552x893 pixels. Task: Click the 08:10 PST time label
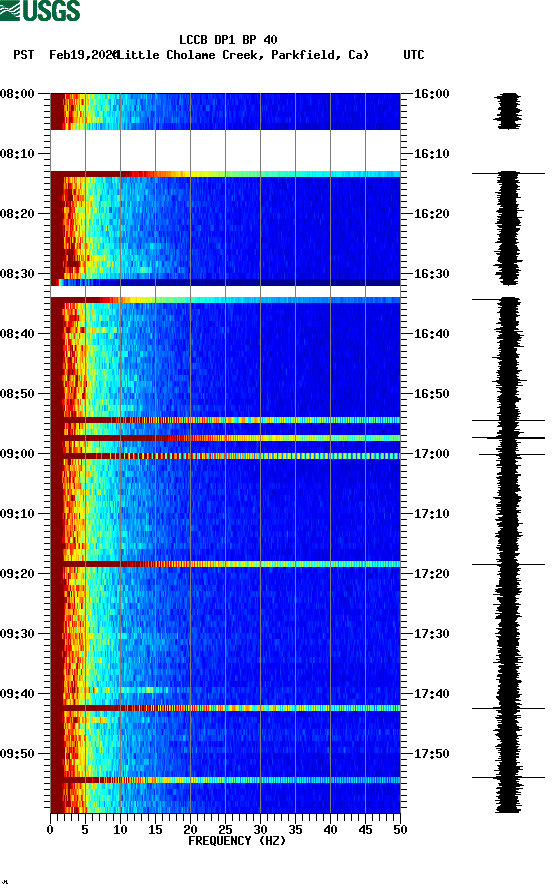(x=17, y=154)
